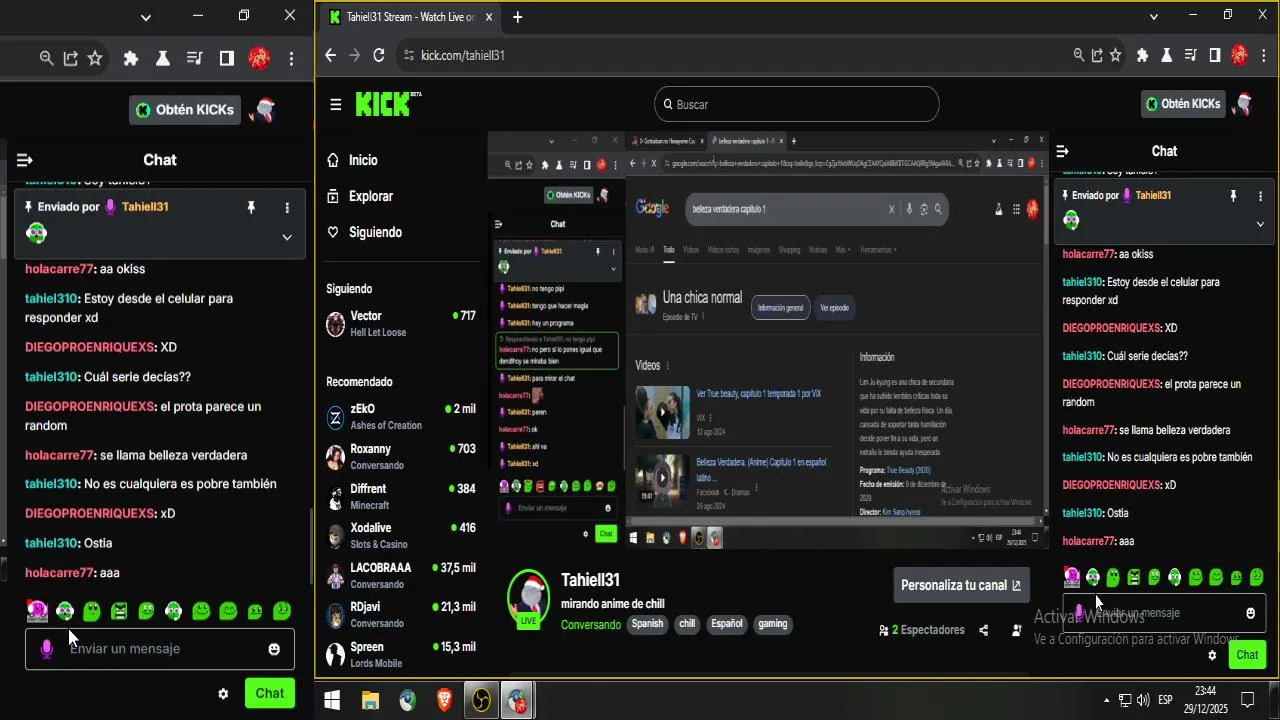Click the green KICK logo
This screenshot has width=1280, height=720.
[384, 104]
